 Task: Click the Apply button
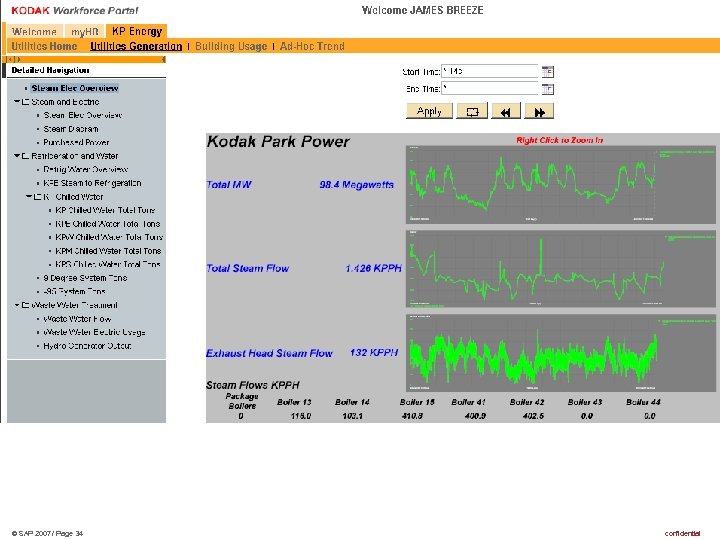pyautogui.click(x=429, y=112)
